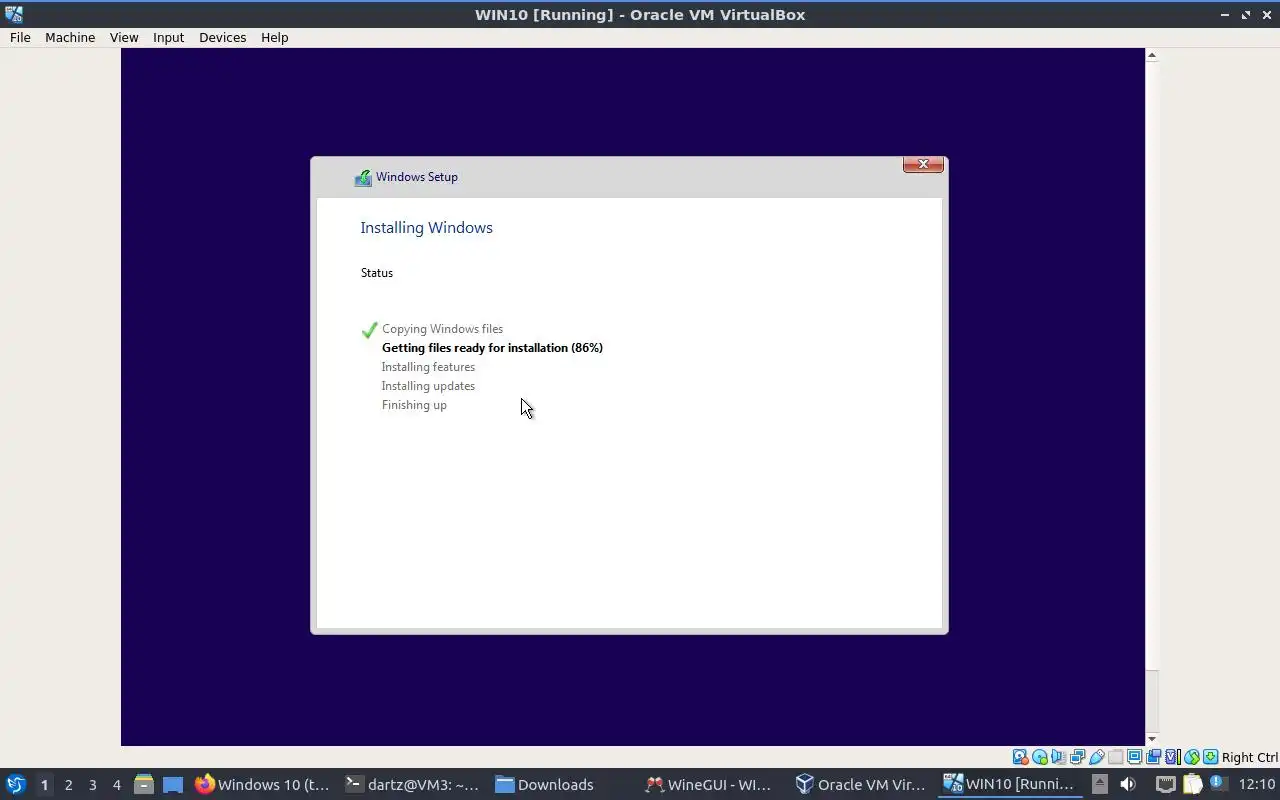
Task: Maximize the VirtualBox window
Action: click(1246, 15)
